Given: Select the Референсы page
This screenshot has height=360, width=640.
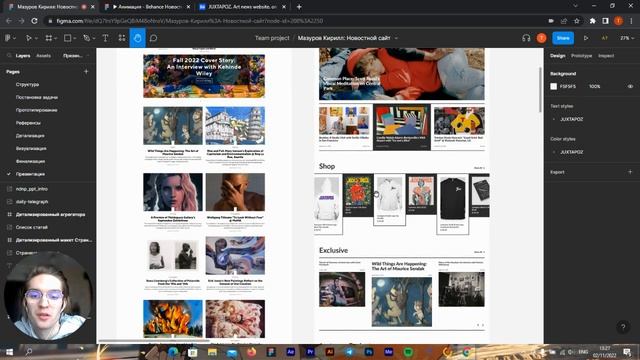Looking at the screenshot, I should (28, 123).
